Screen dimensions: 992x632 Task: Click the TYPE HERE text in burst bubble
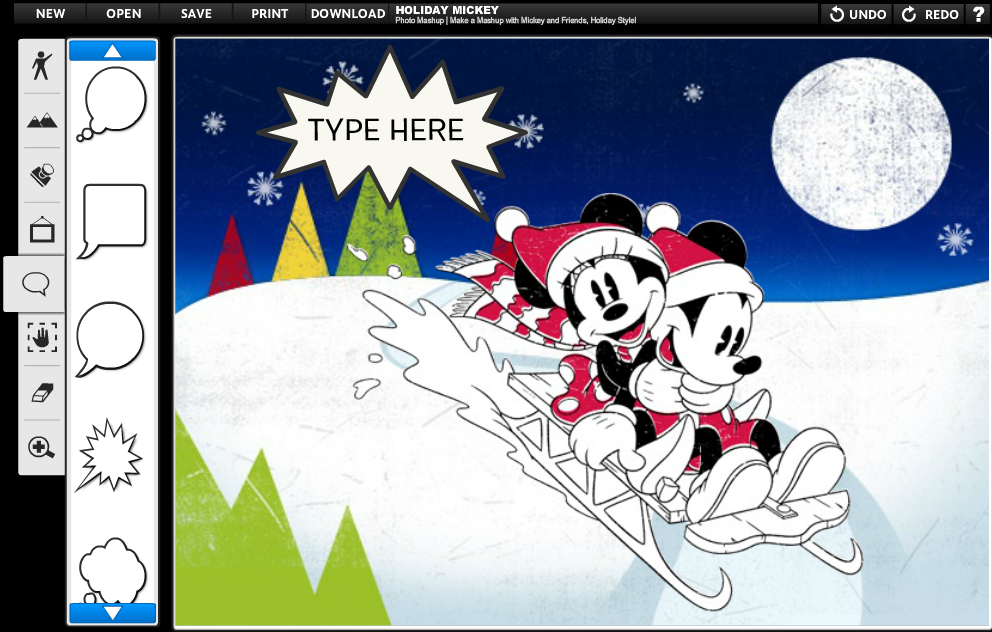(x=386, y=130)
